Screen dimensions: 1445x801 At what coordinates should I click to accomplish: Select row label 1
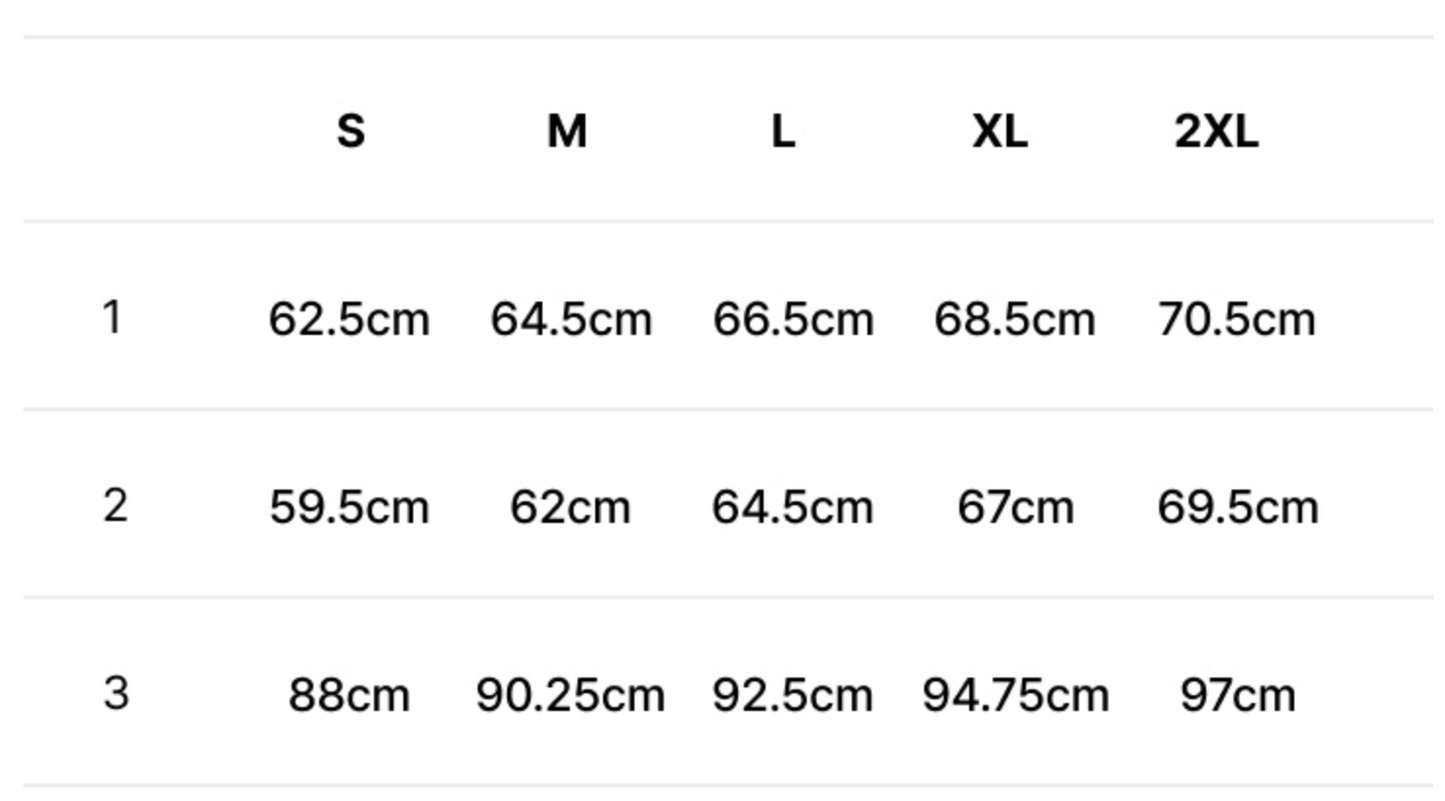tap(112, 318)
